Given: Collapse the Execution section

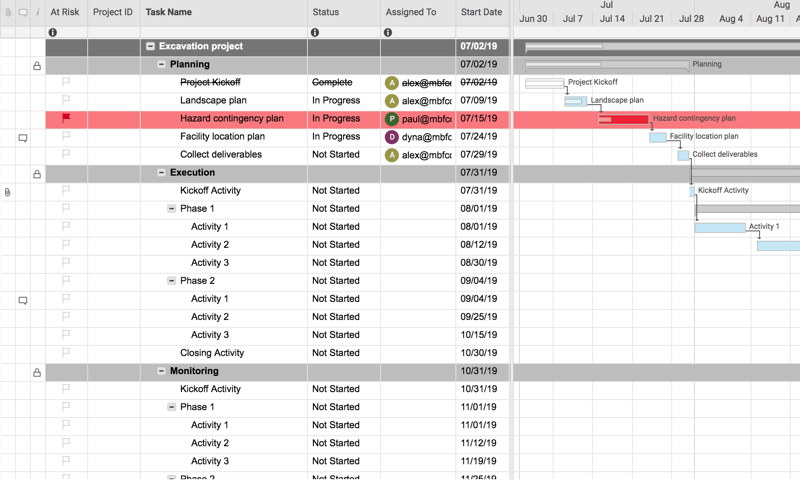Looking at the screenshot, I should [161, 172].
